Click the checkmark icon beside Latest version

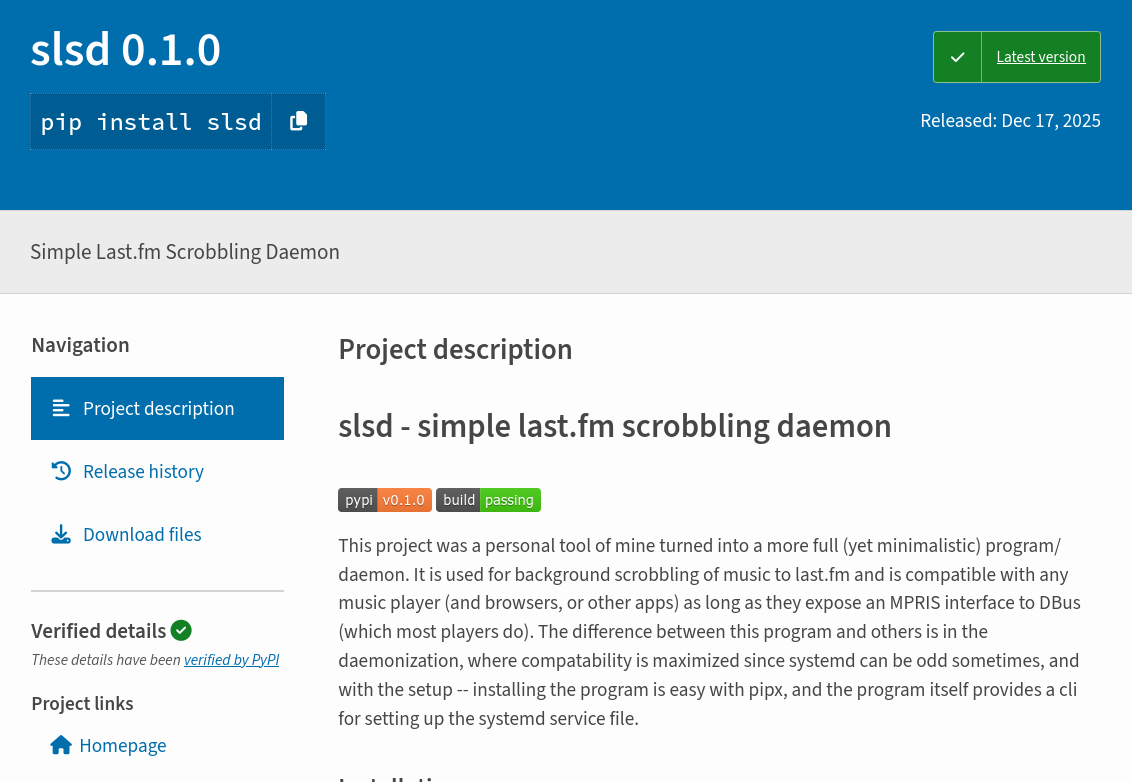coord(957,57)
